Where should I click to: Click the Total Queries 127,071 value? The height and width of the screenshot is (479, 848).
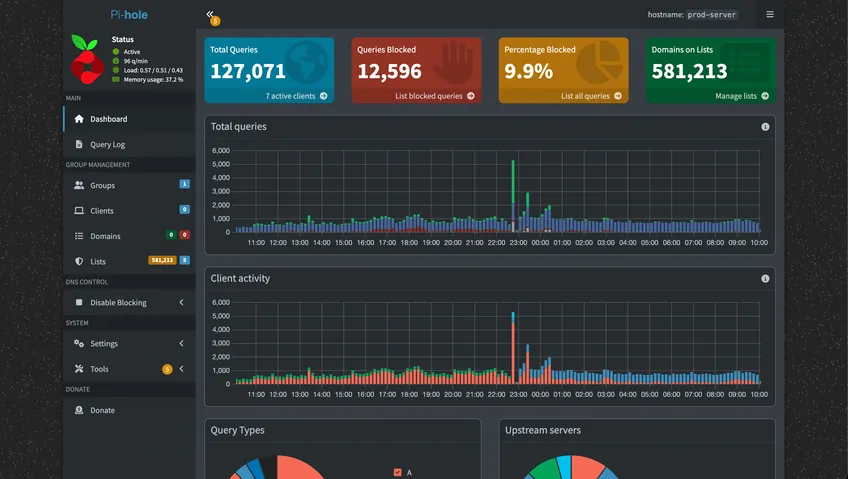tap(248, 71)
